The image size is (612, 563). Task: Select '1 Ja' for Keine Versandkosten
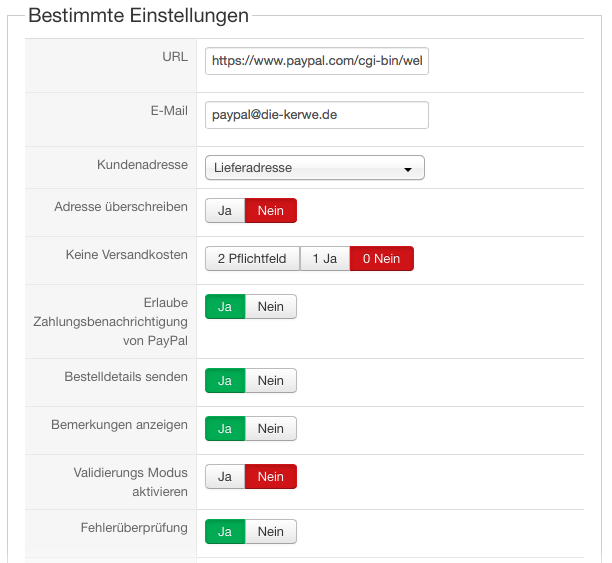[x=325, y=259]
